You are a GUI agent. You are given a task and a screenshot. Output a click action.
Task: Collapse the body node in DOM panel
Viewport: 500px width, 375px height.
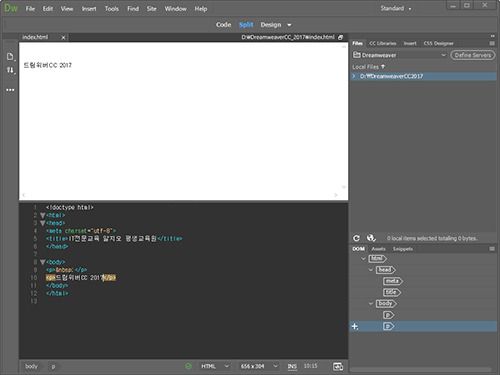pyautogui.click(x=371, y=304)
